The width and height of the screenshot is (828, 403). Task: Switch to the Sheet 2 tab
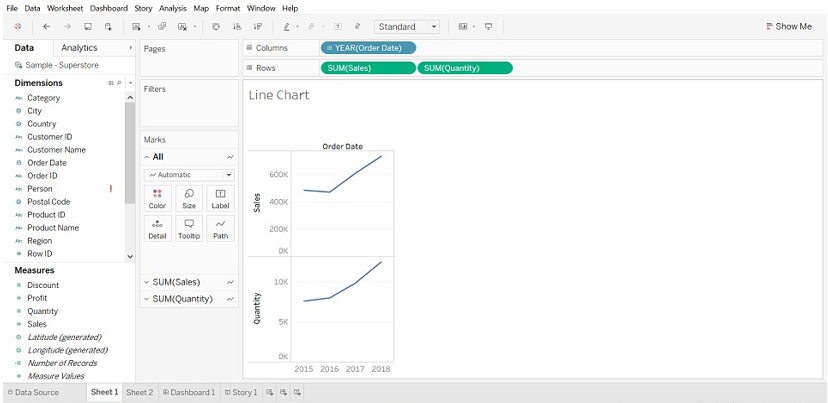tap(139, 392)
